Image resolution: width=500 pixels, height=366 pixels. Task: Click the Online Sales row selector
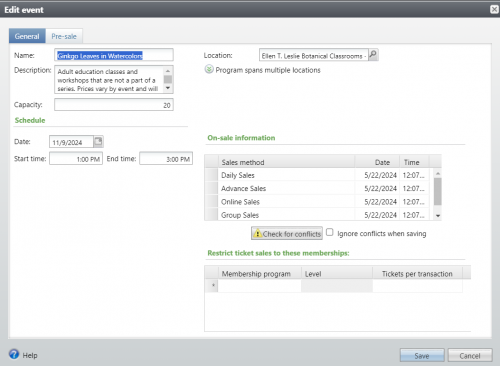211,202
